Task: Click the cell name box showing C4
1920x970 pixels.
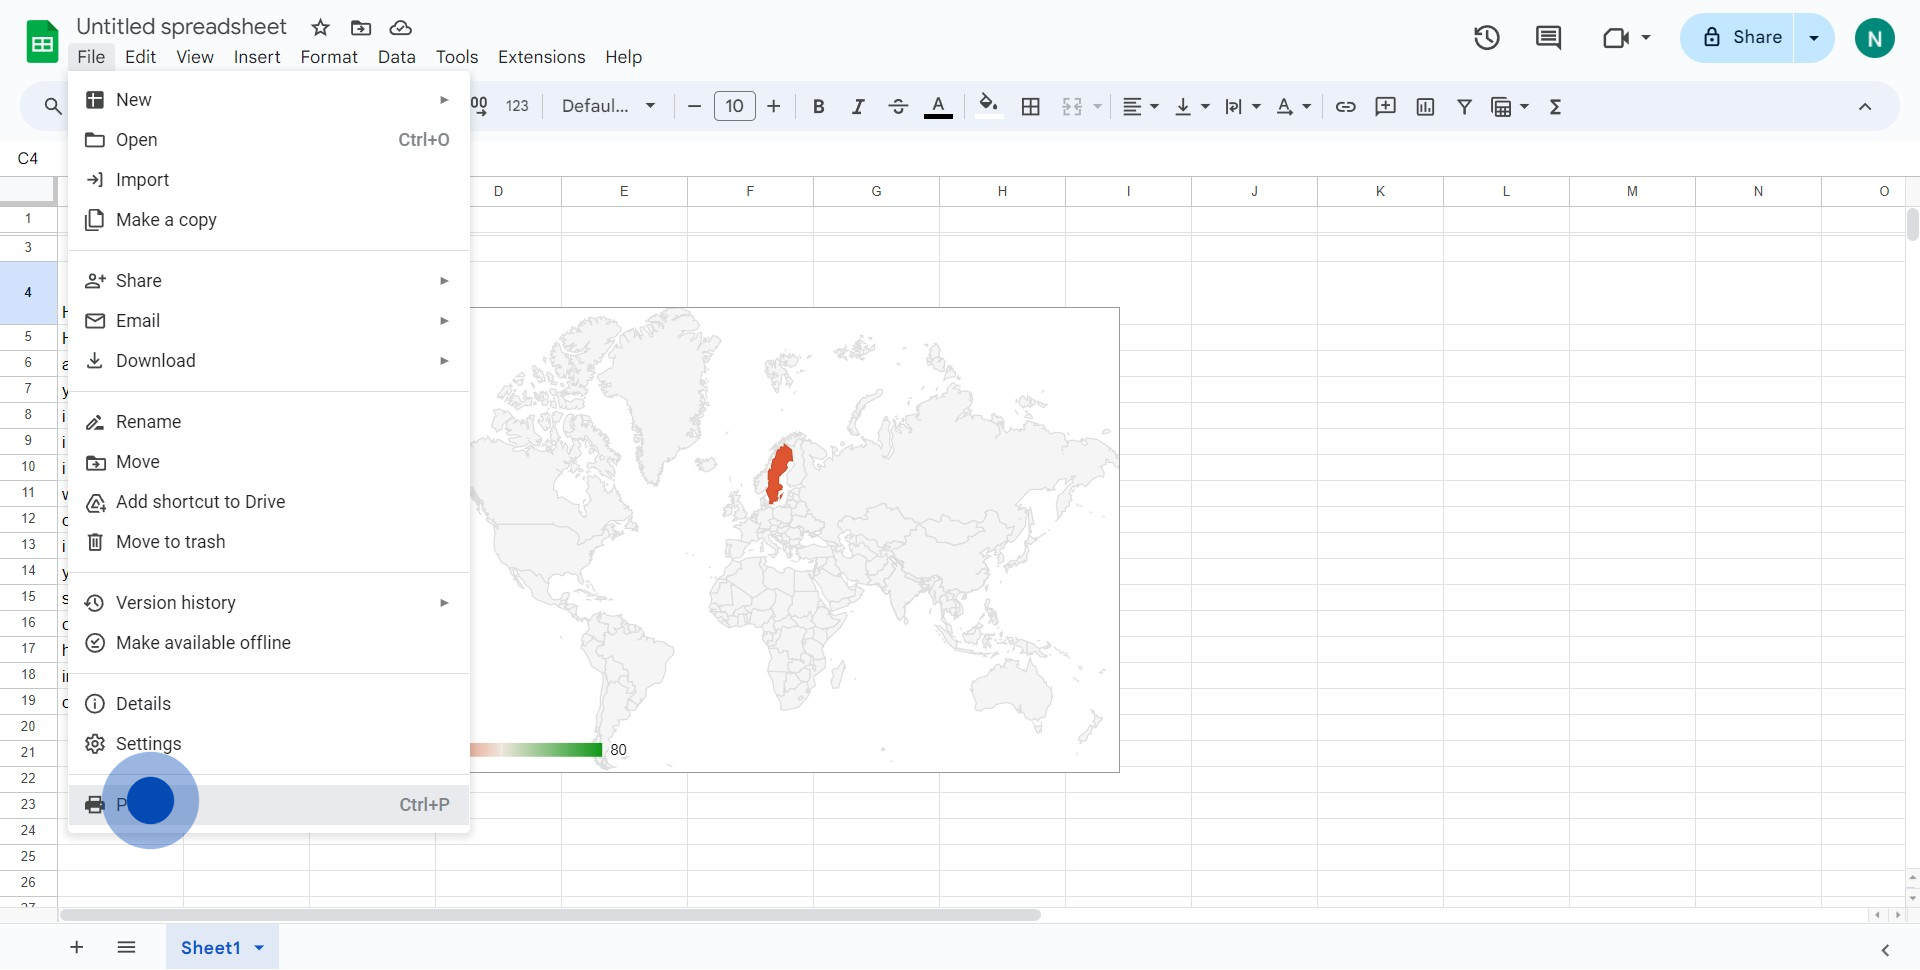Action: click(28, 158)
